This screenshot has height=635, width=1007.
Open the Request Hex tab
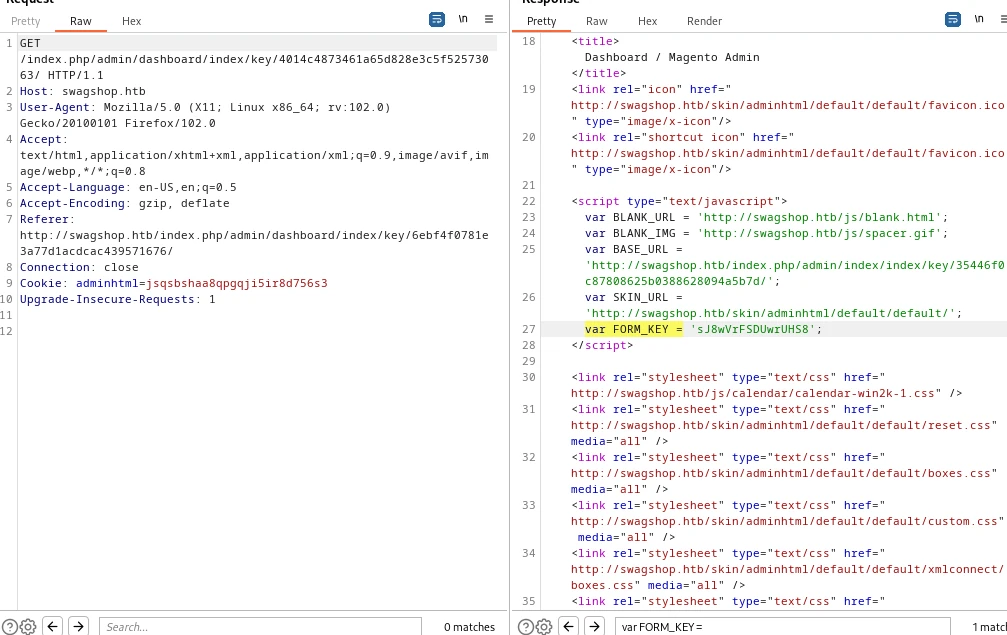pos(132,21)
